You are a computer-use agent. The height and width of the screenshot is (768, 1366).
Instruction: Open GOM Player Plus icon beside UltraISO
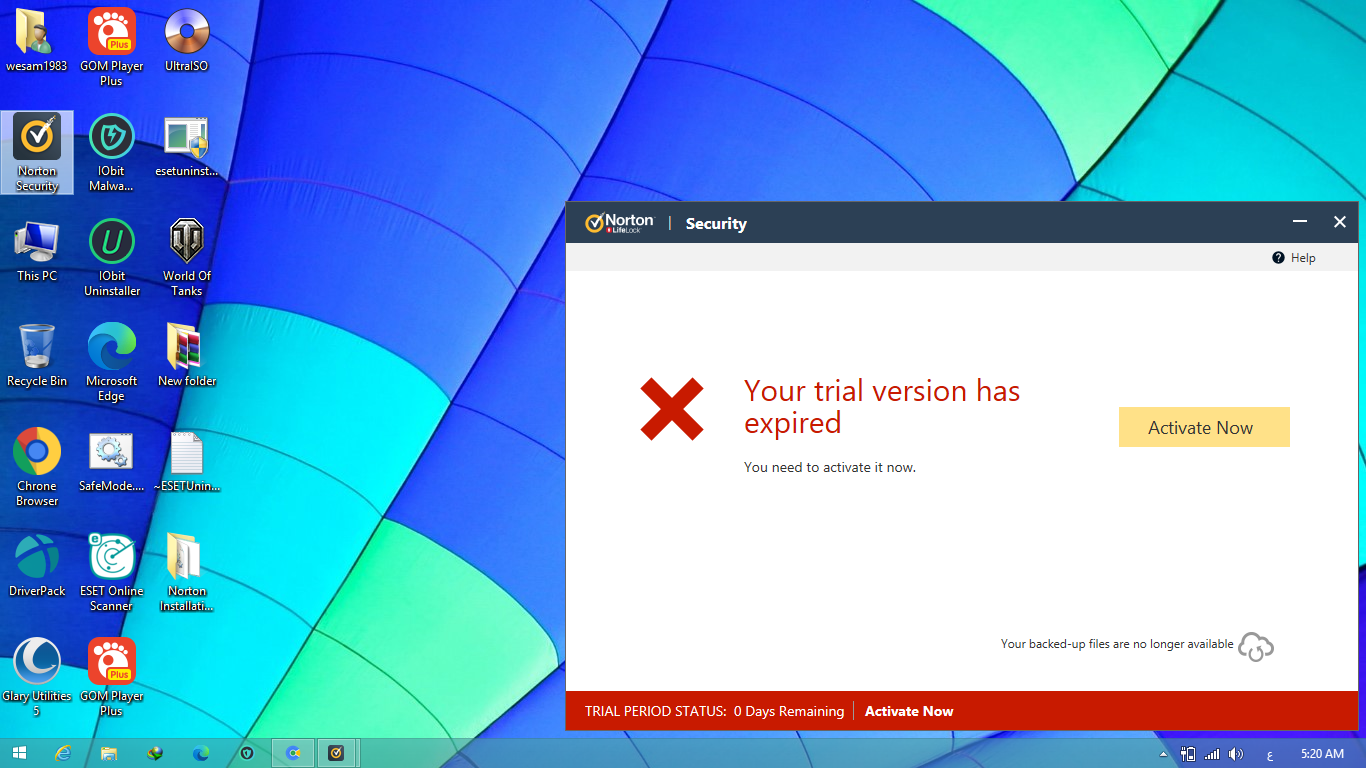111,47
